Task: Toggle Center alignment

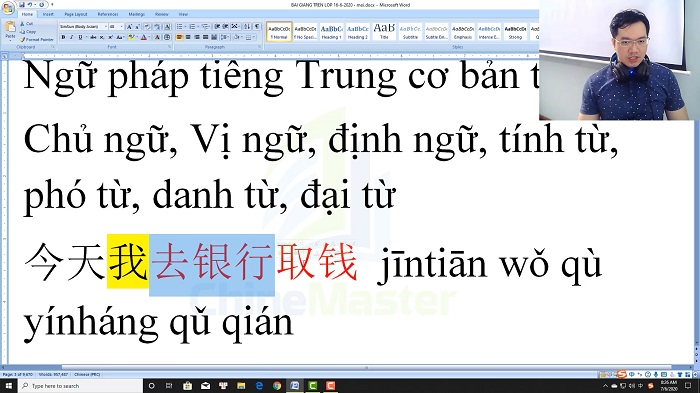Action: pyautogui.click(x=188, y=37)
